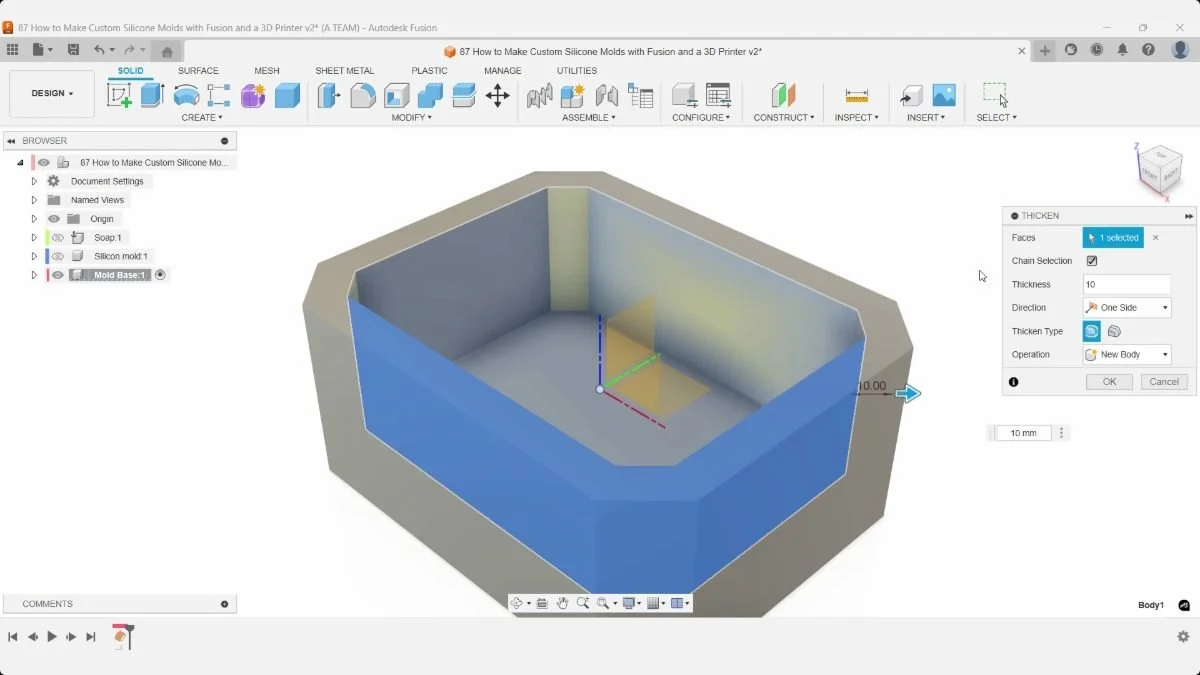Screen dimensions: 1200x675
Task: Switch to the MESH tab
Action: tap(267, 71)
